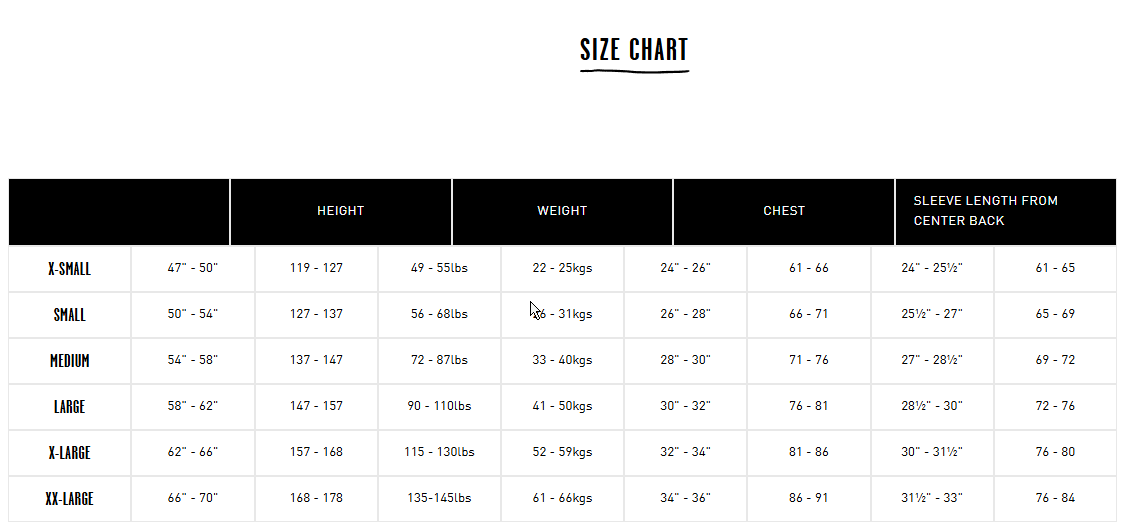The width and height of the screenshot is (1123, 529).
Task: Click the 49 - 55lbs weight cell
Action: tap(439, 268)
